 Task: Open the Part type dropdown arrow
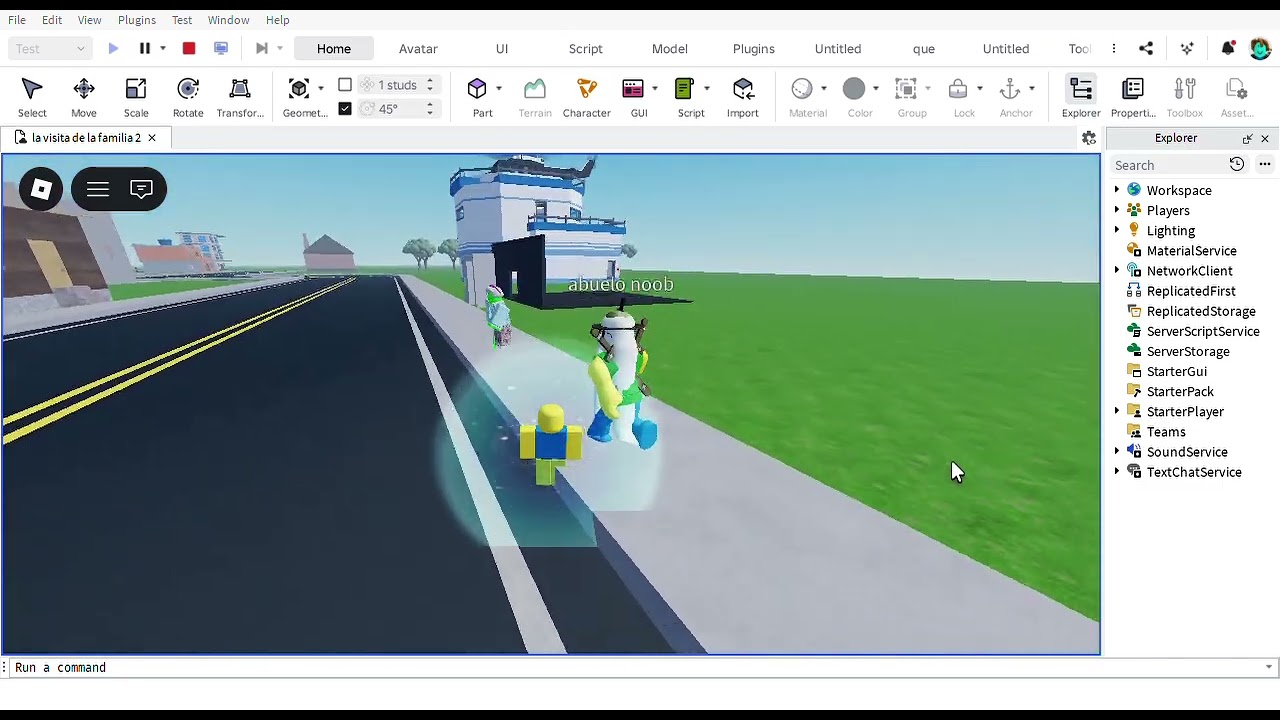pyautogui.click(x=499, y=89)
